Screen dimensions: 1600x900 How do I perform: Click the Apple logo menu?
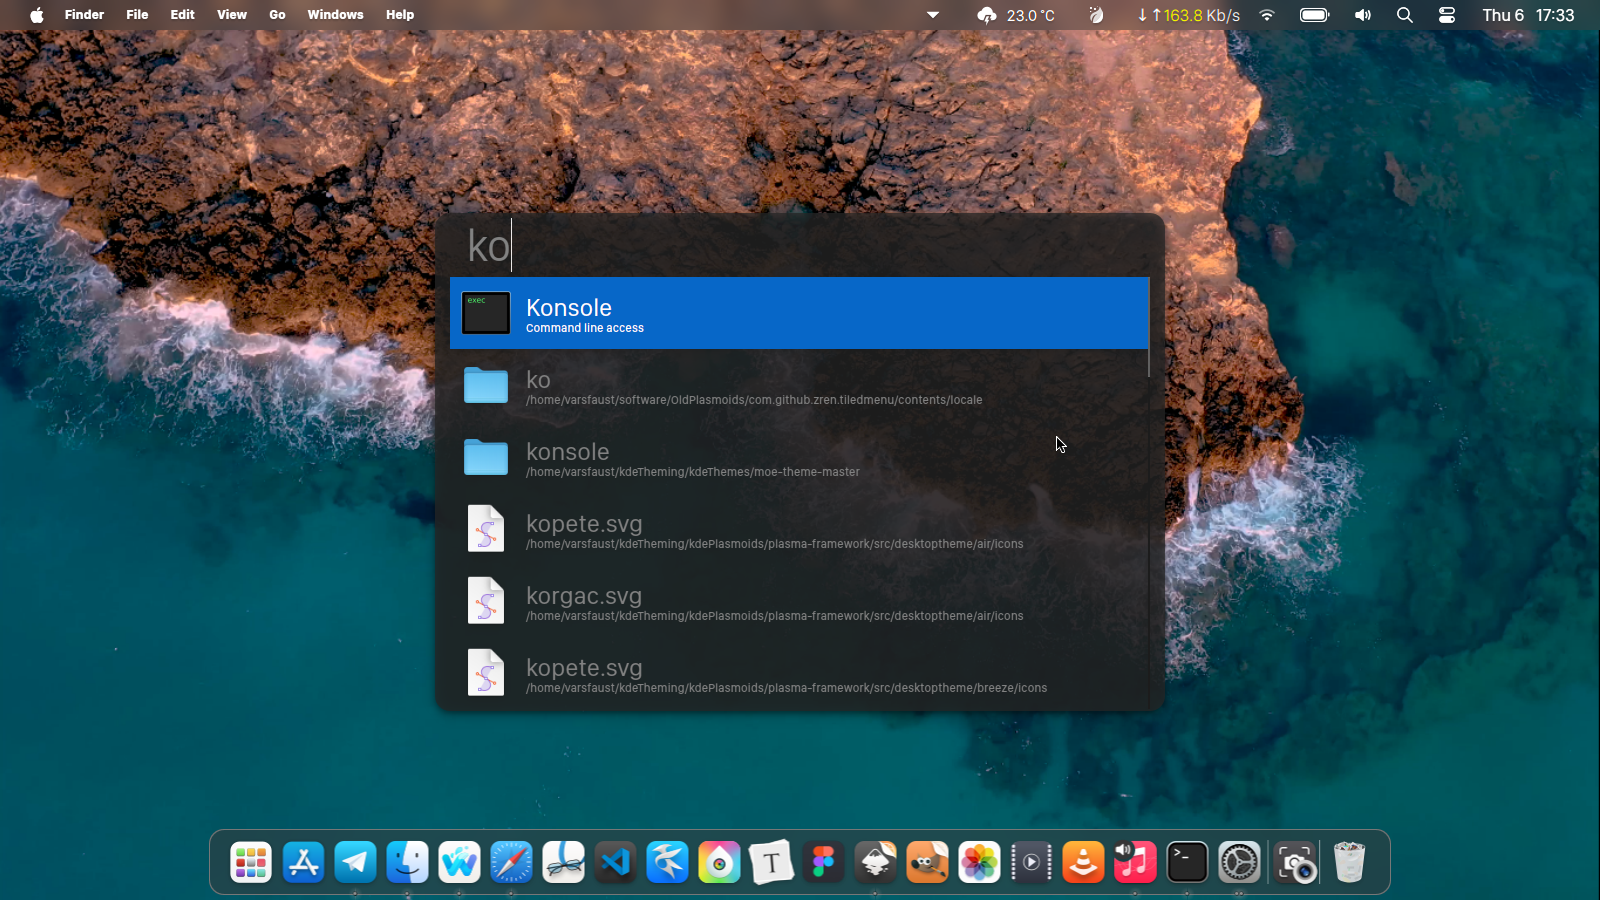tap(37, 15)
